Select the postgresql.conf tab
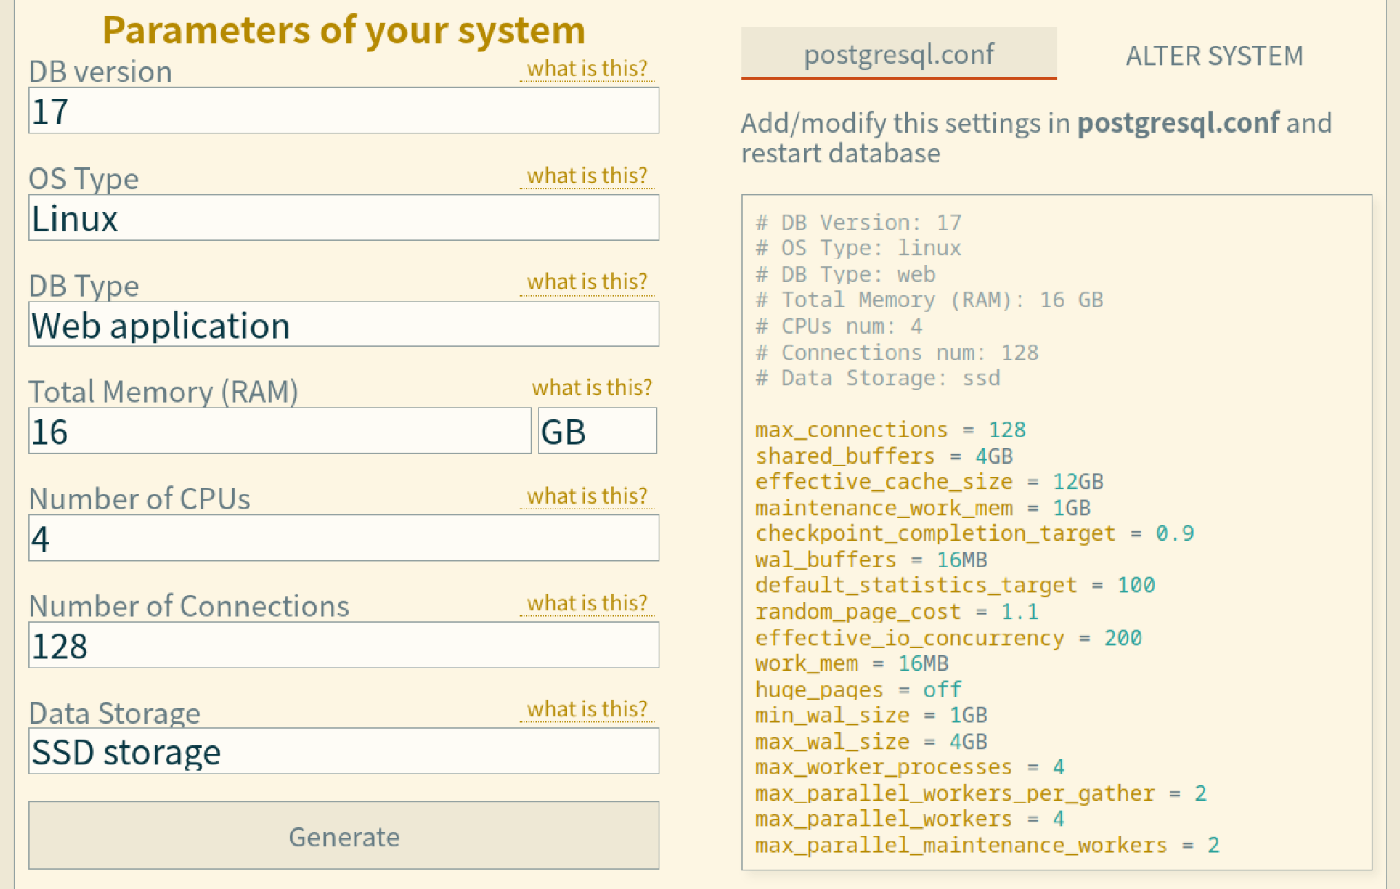 898,54
